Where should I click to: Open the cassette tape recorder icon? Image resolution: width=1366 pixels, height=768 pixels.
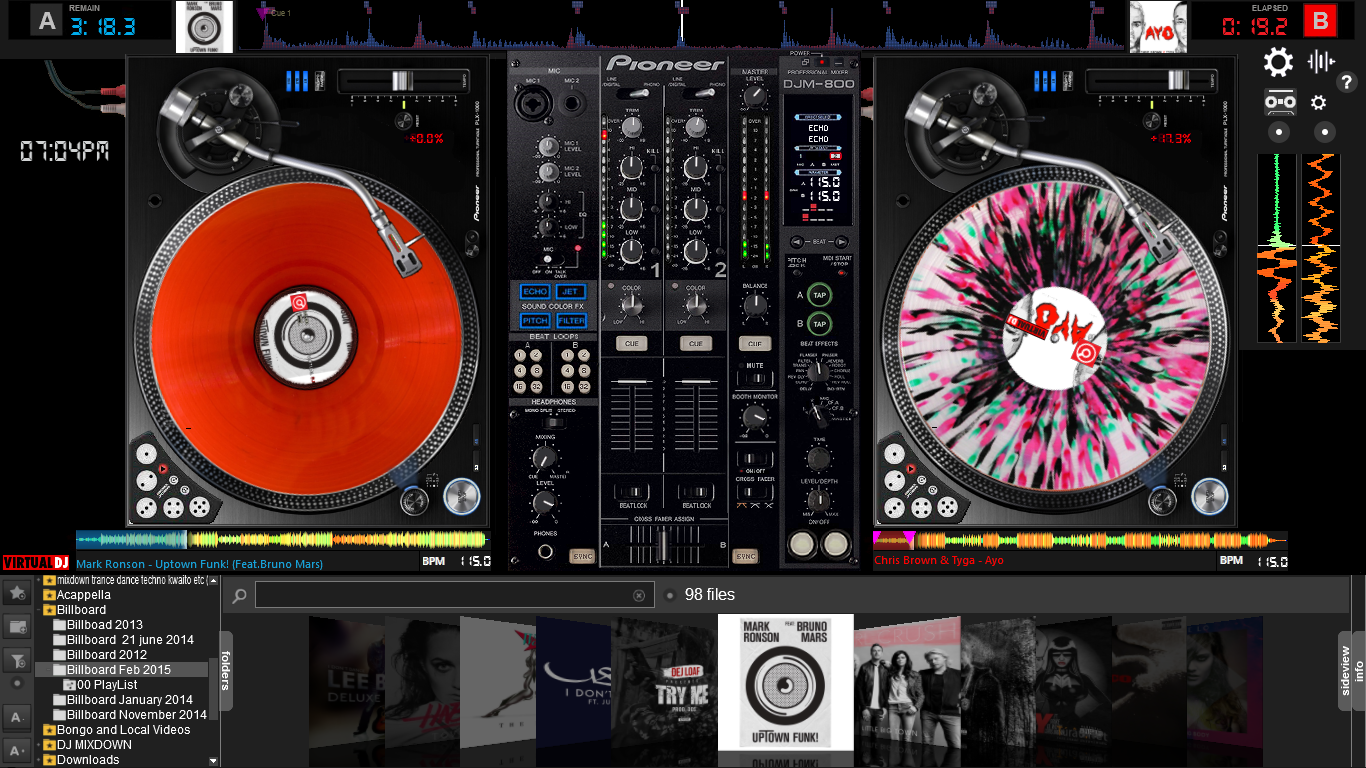click(1281, 102)
